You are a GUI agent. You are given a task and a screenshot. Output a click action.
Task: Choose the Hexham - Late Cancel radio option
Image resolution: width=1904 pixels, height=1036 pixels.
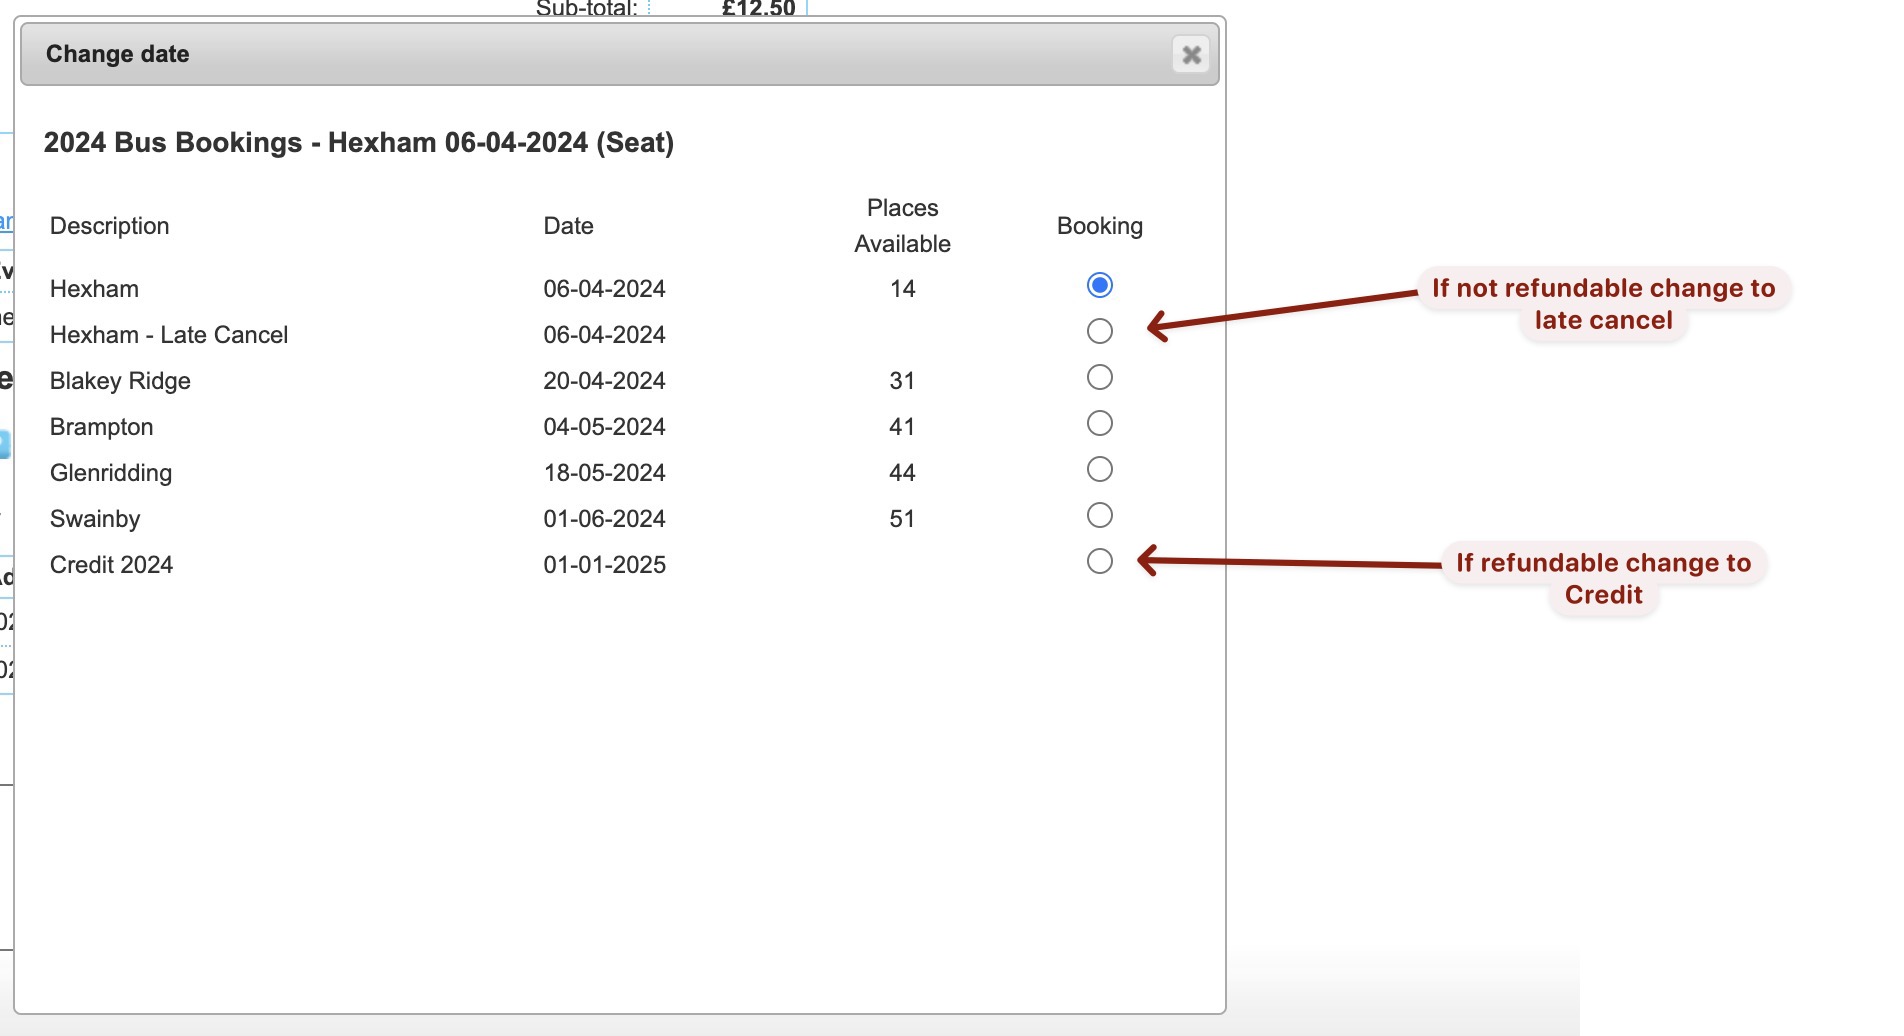[x=1099, y=331]
